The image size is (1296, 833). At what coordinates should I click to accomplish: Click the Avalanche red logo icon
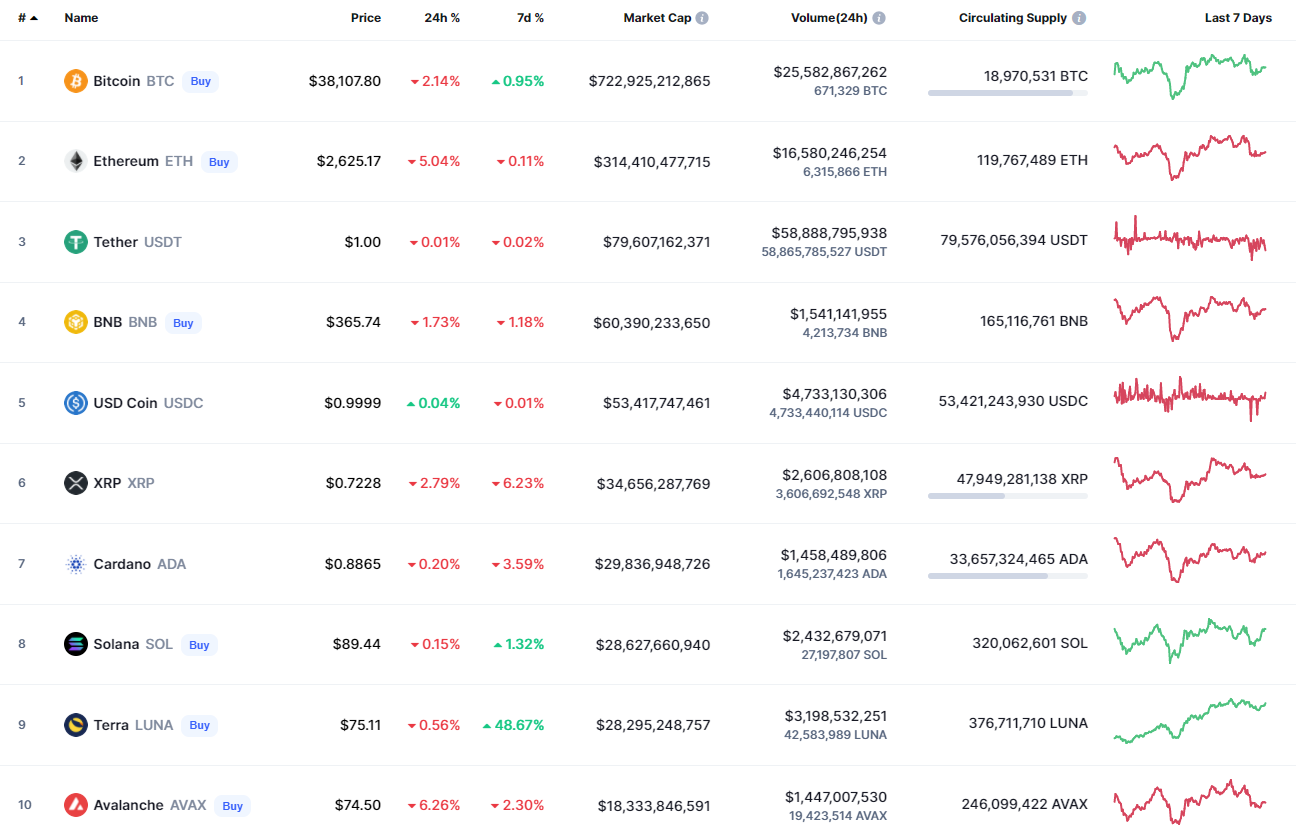[76, 805]
